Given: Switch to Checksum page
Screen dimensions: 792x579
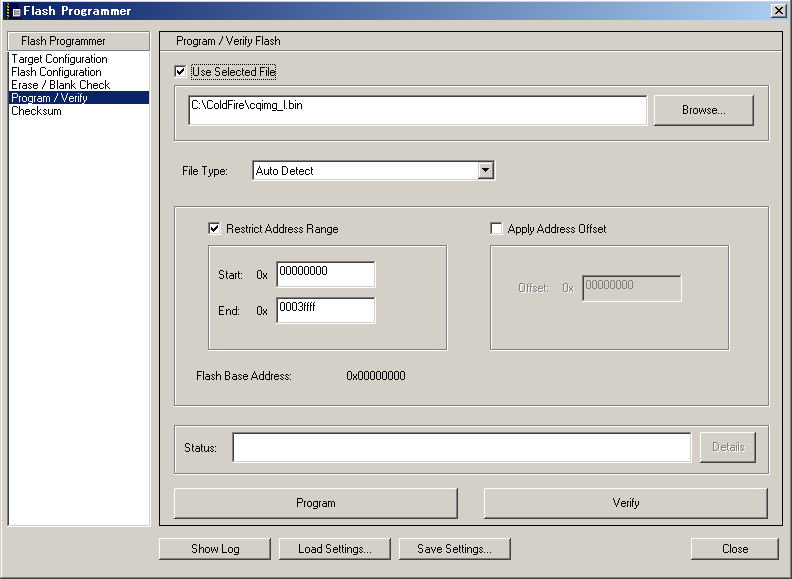Looking at the screenshot, I should point(36,111).
